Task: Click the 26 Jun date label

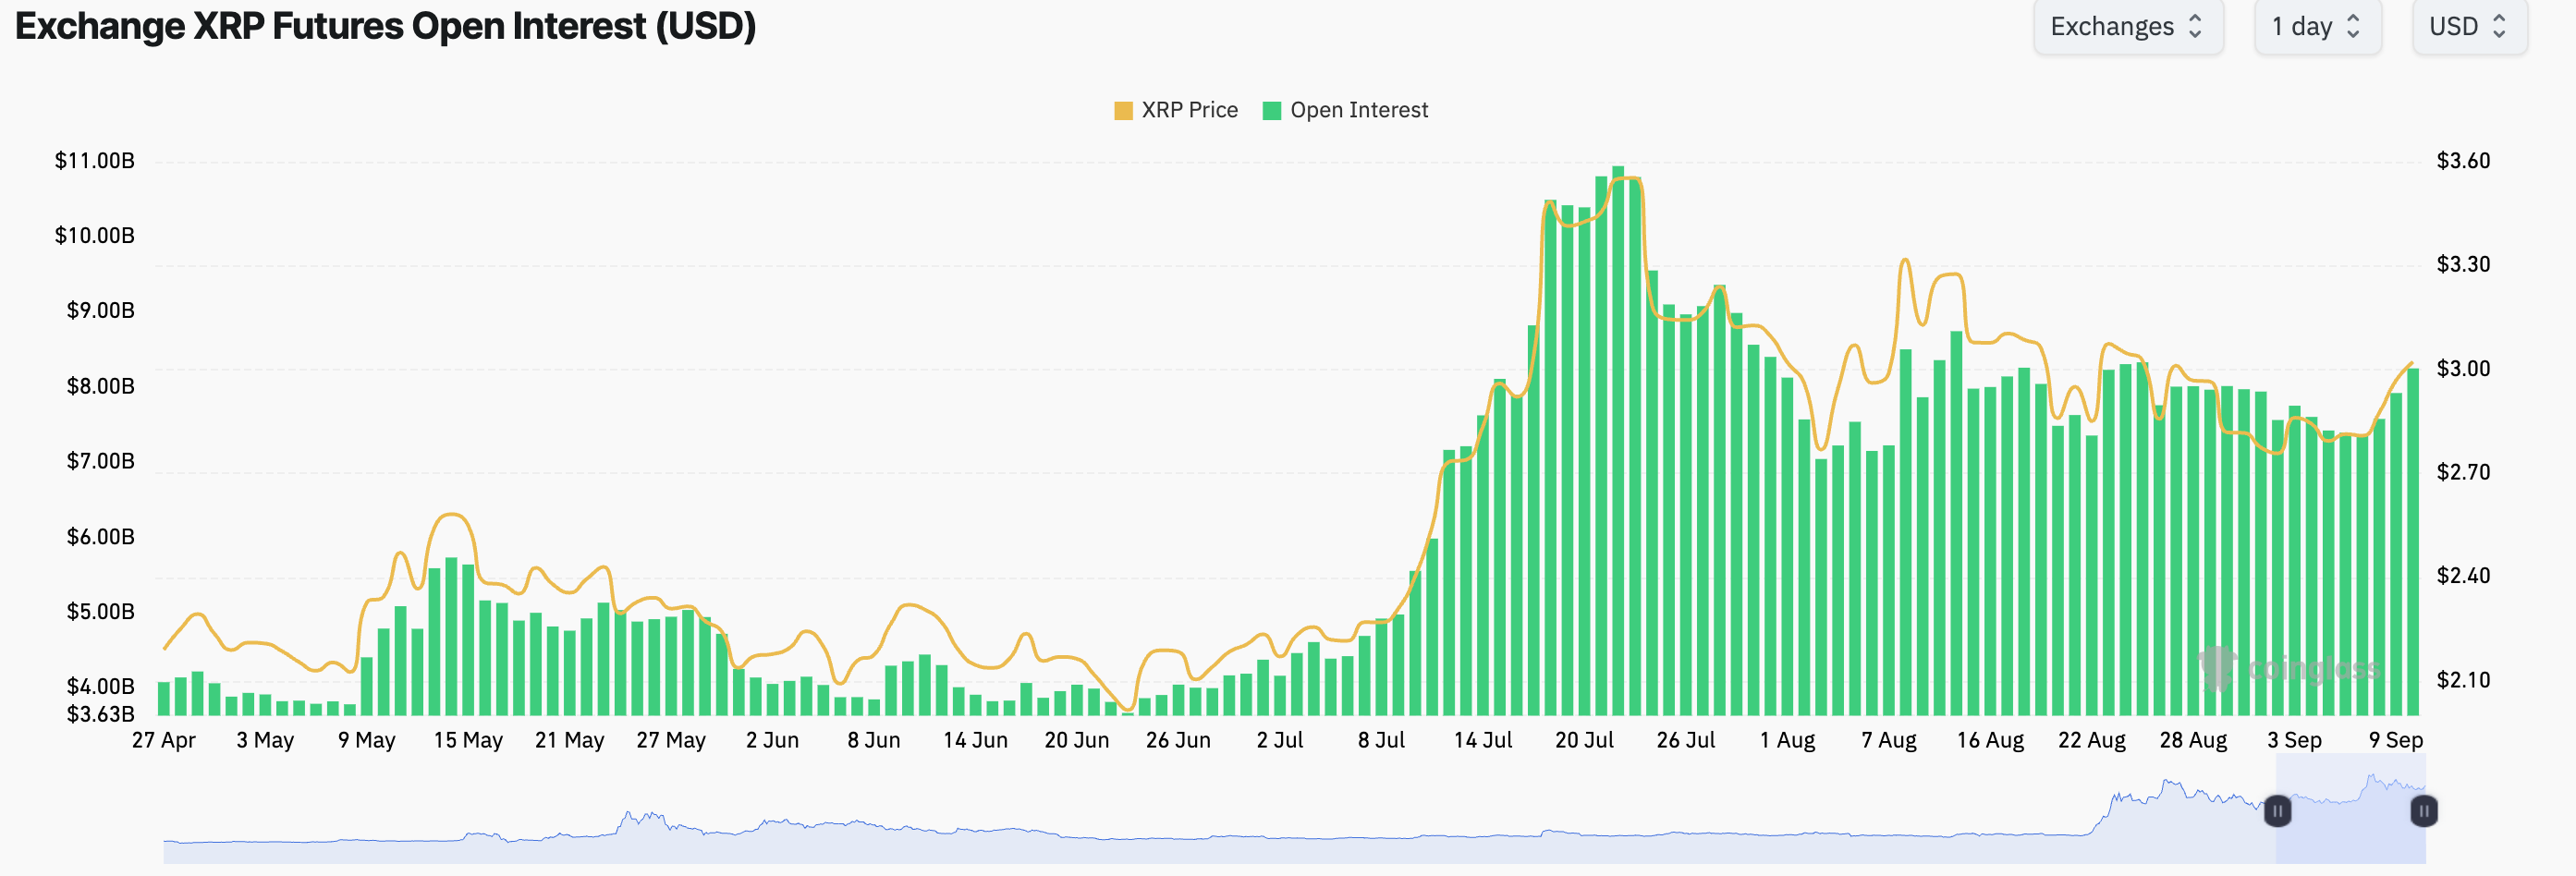Action: point(1179,741)
